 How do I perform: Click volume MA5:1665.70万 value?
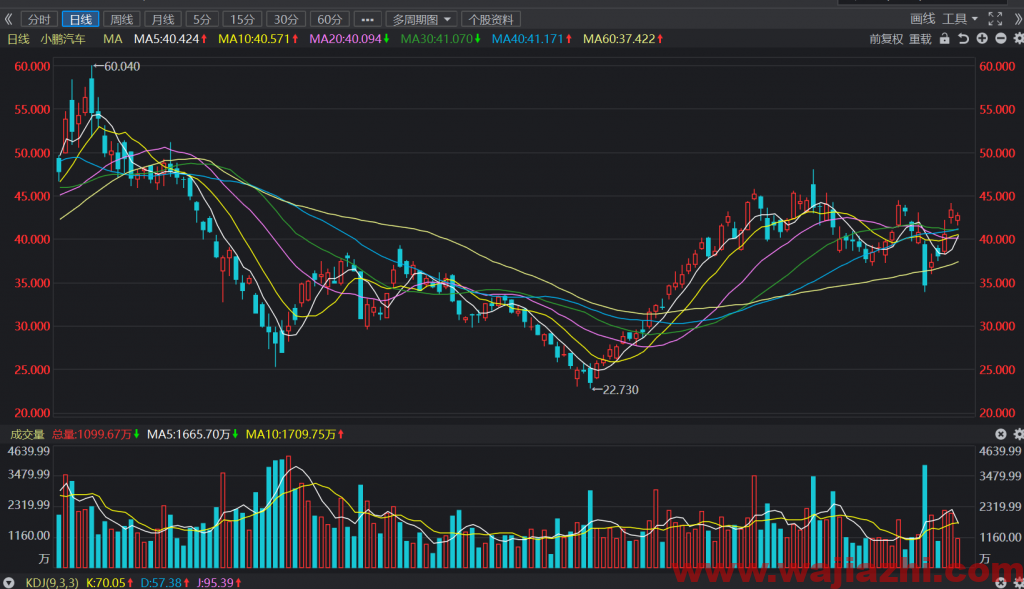(192, 434)
